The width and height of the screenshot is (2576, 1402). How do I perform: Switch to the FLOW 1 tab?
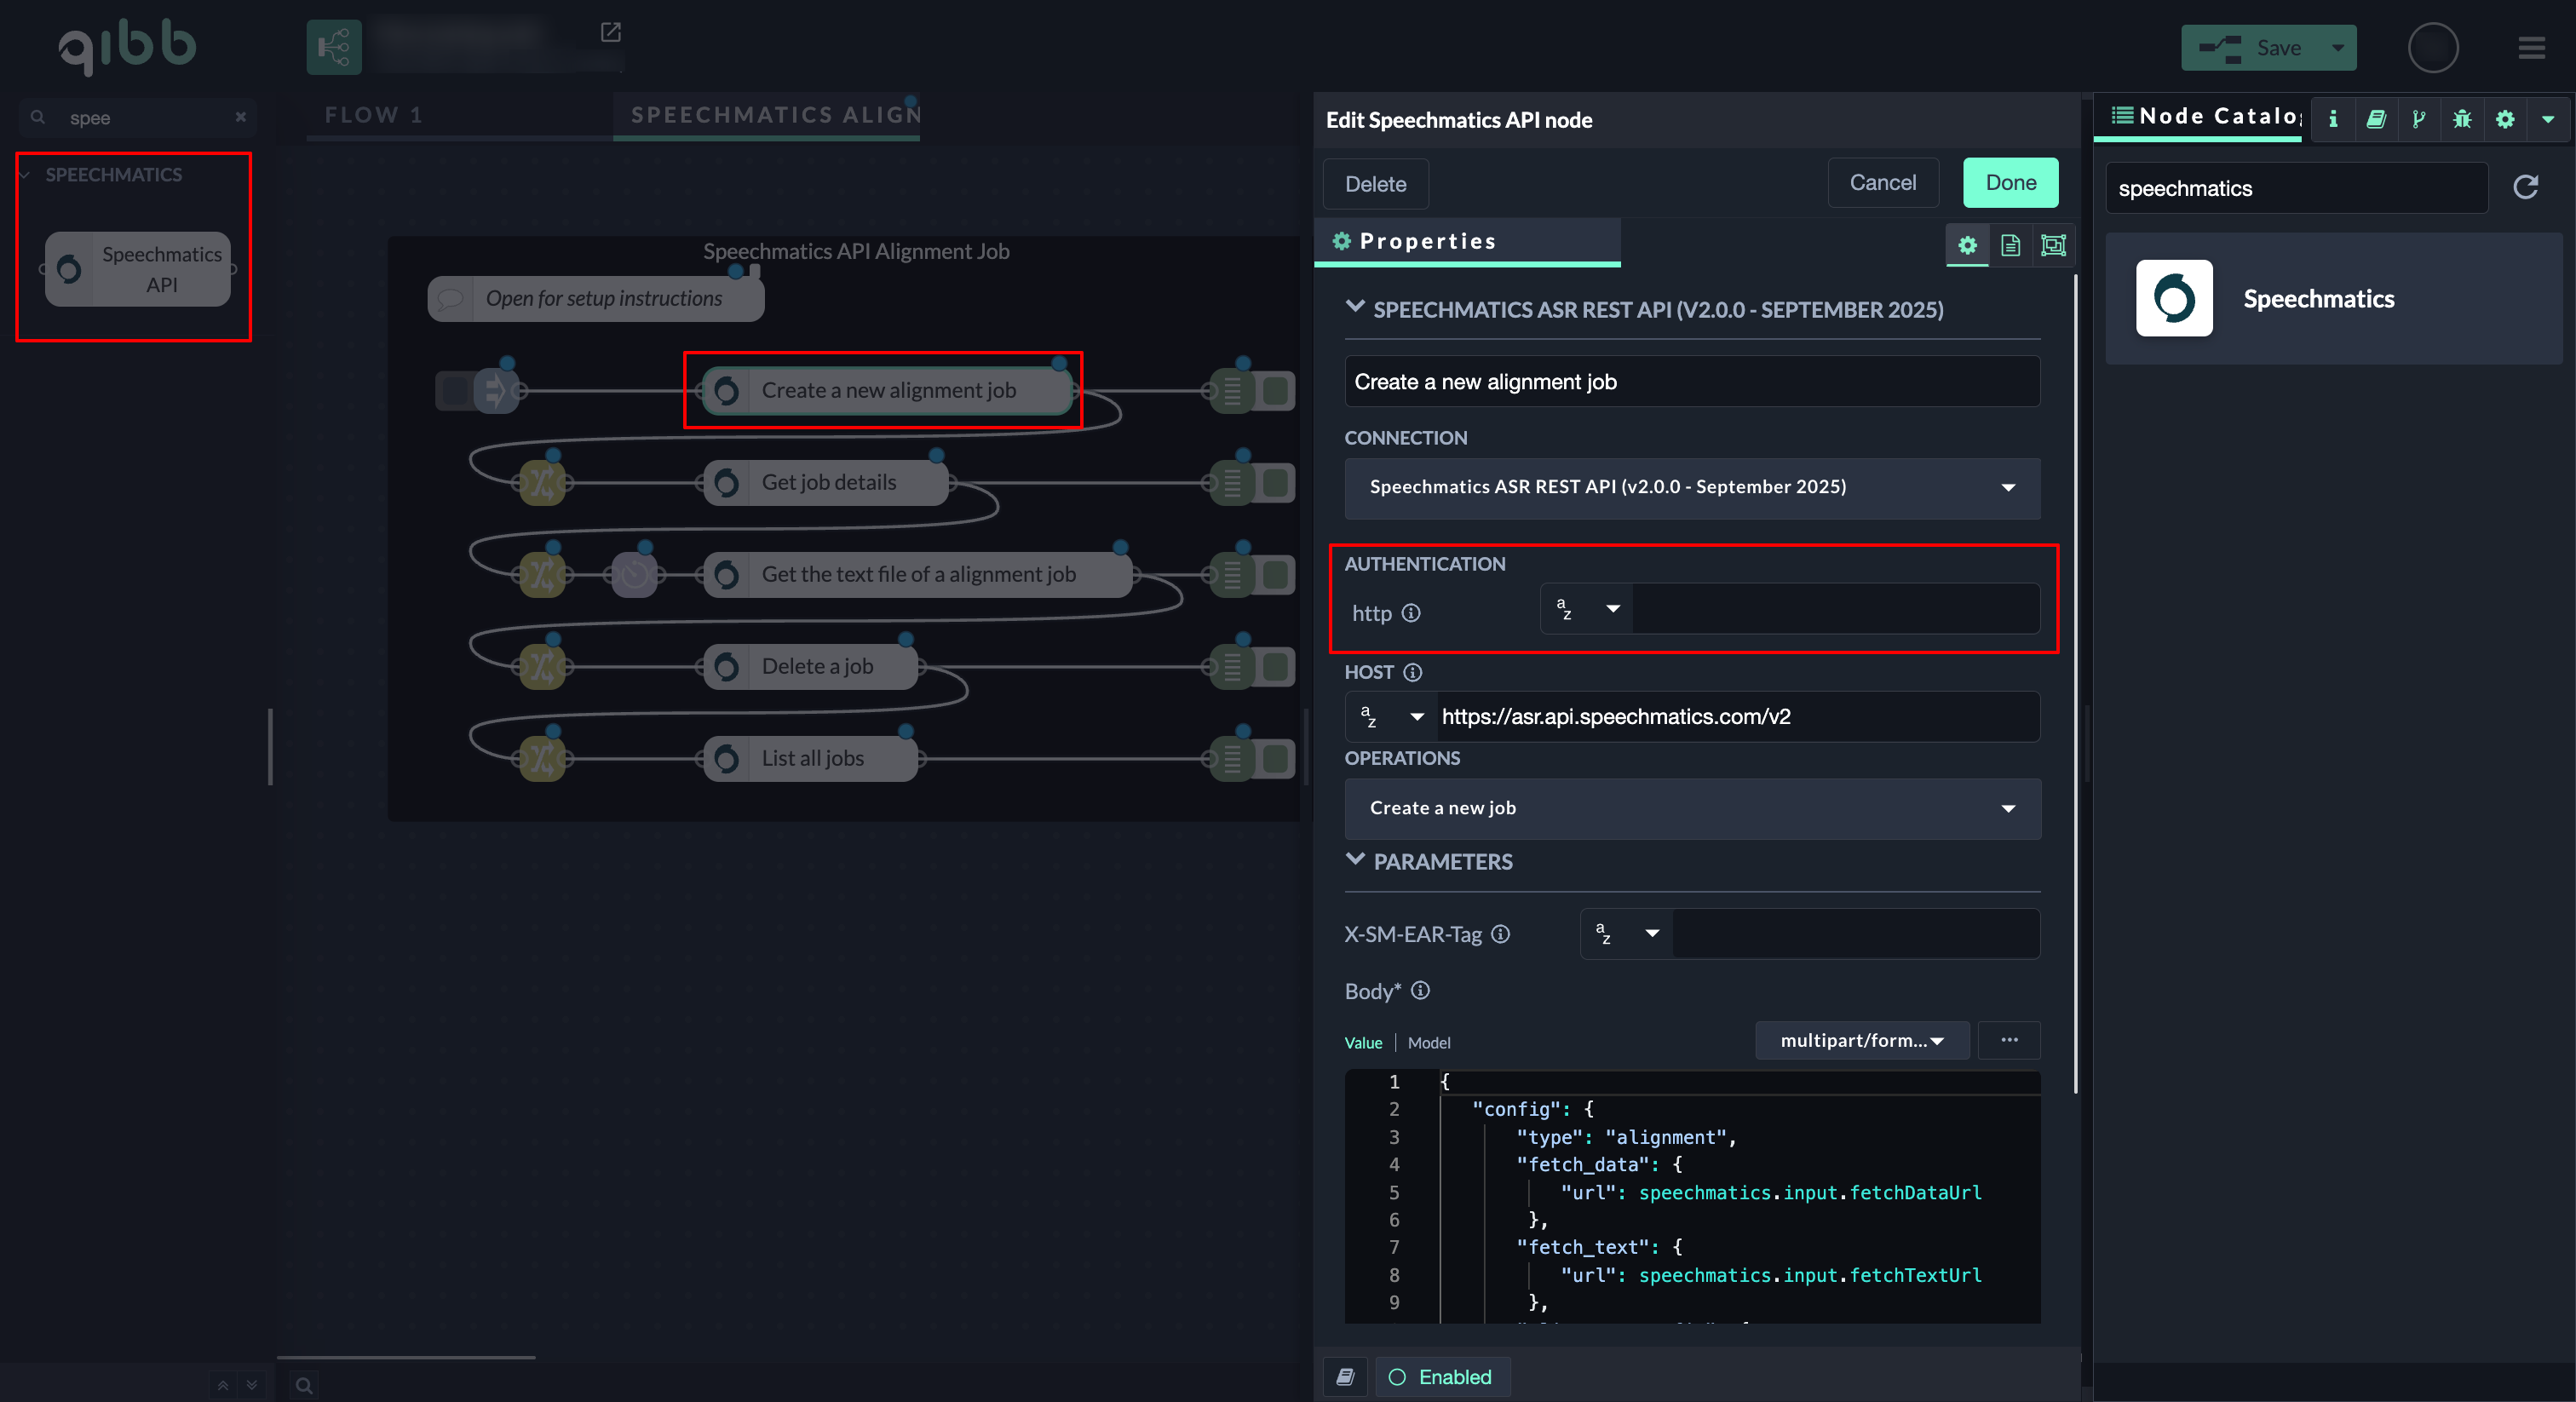pyautogui.click(x=374, y=115)
